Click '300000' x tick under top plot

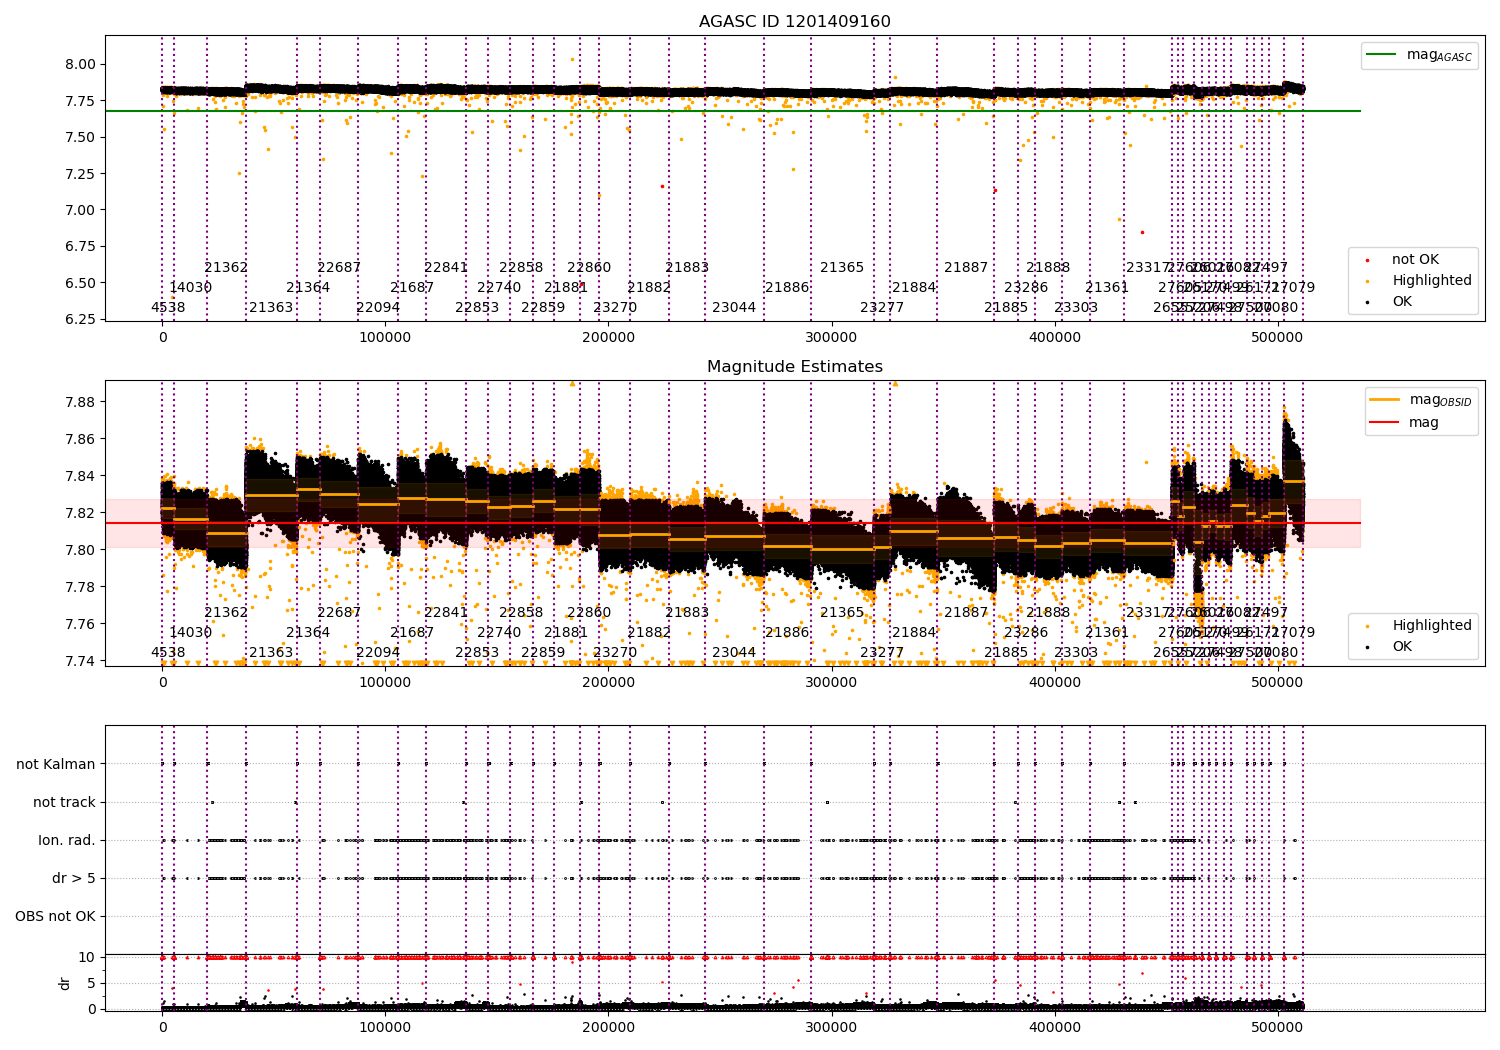pos(832,338)
